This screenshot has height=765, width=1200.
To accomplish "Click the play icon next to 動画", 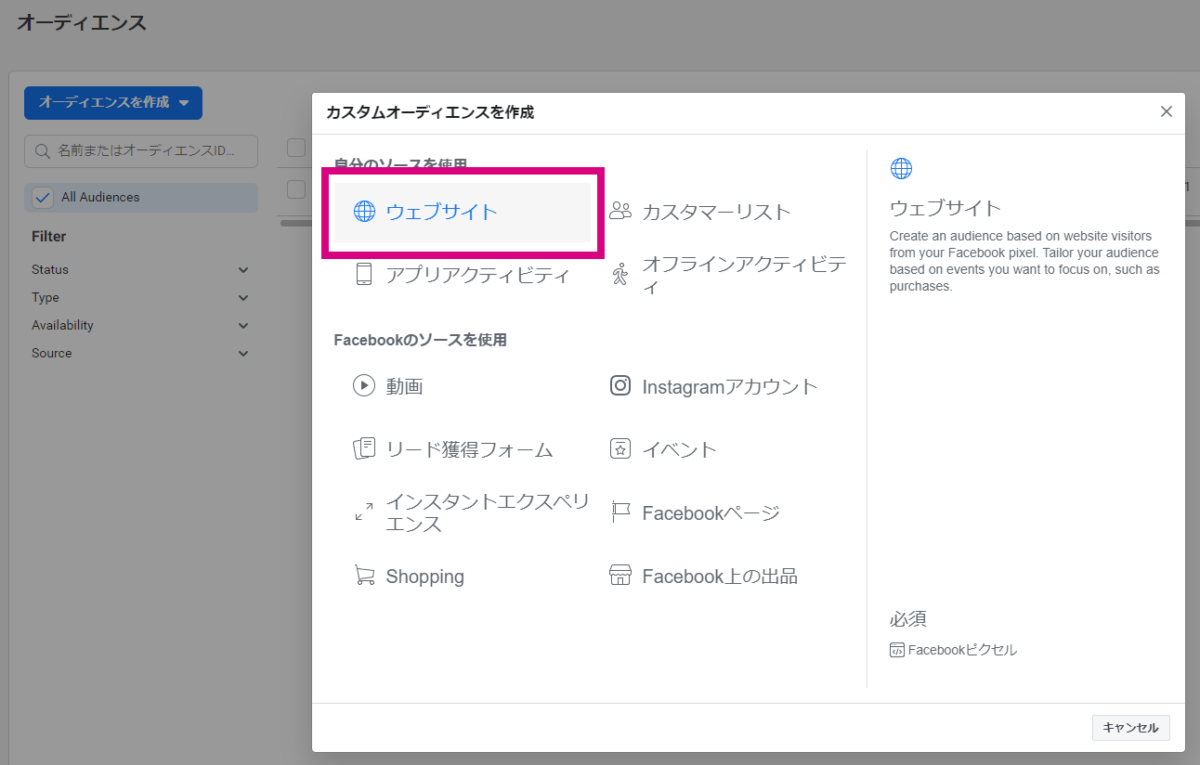I will point(364,385).
